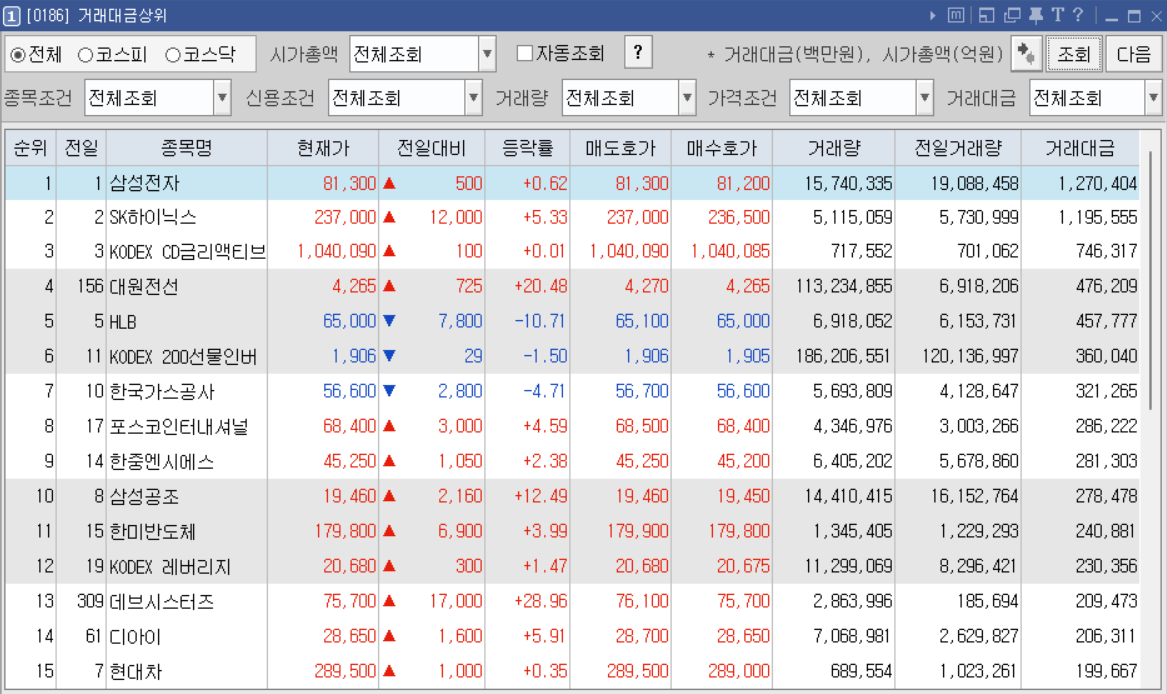Viewport: 1167px width, 694px height.
Task: Click the volume 186,206,551 cell
Action: [843, 357]
